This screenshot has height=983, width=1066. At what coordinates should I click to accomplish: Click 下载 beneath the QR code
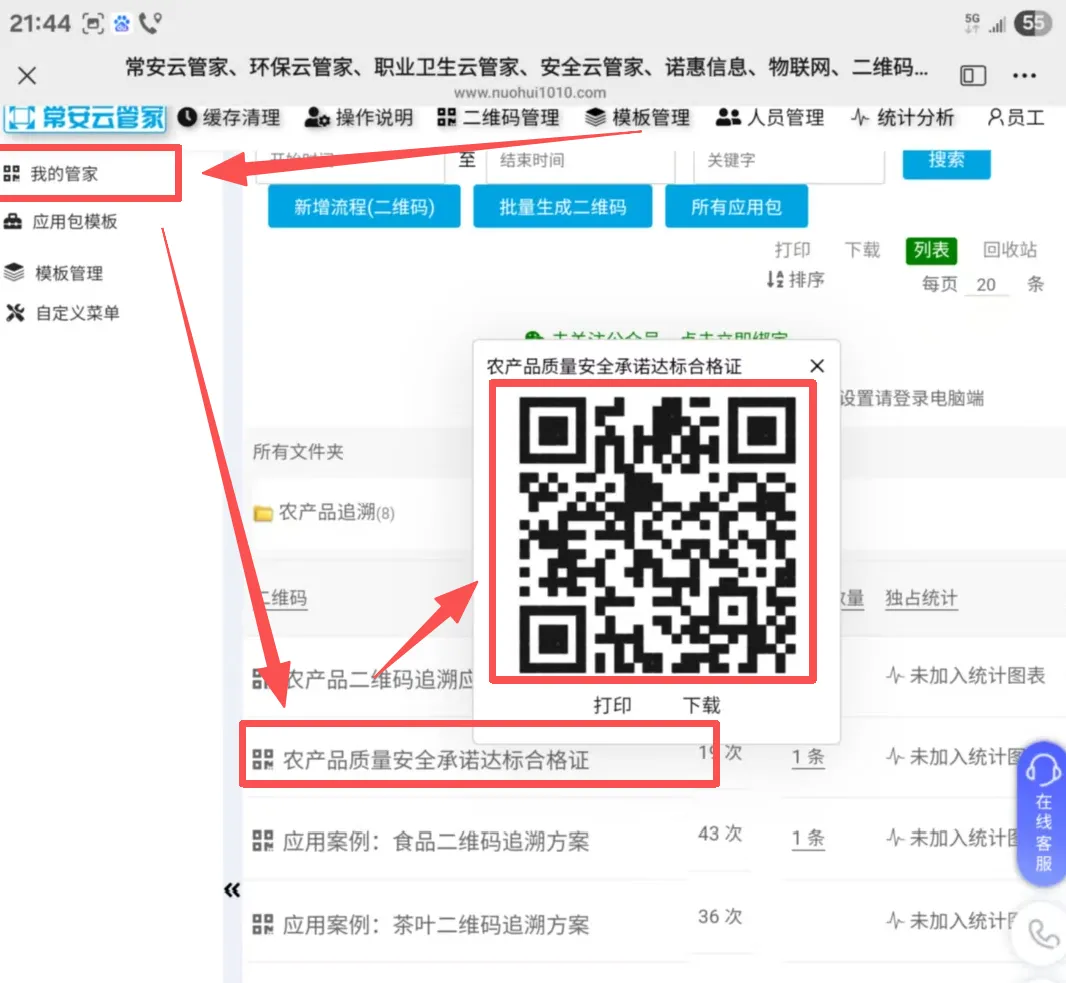click(x=701, y=705)
